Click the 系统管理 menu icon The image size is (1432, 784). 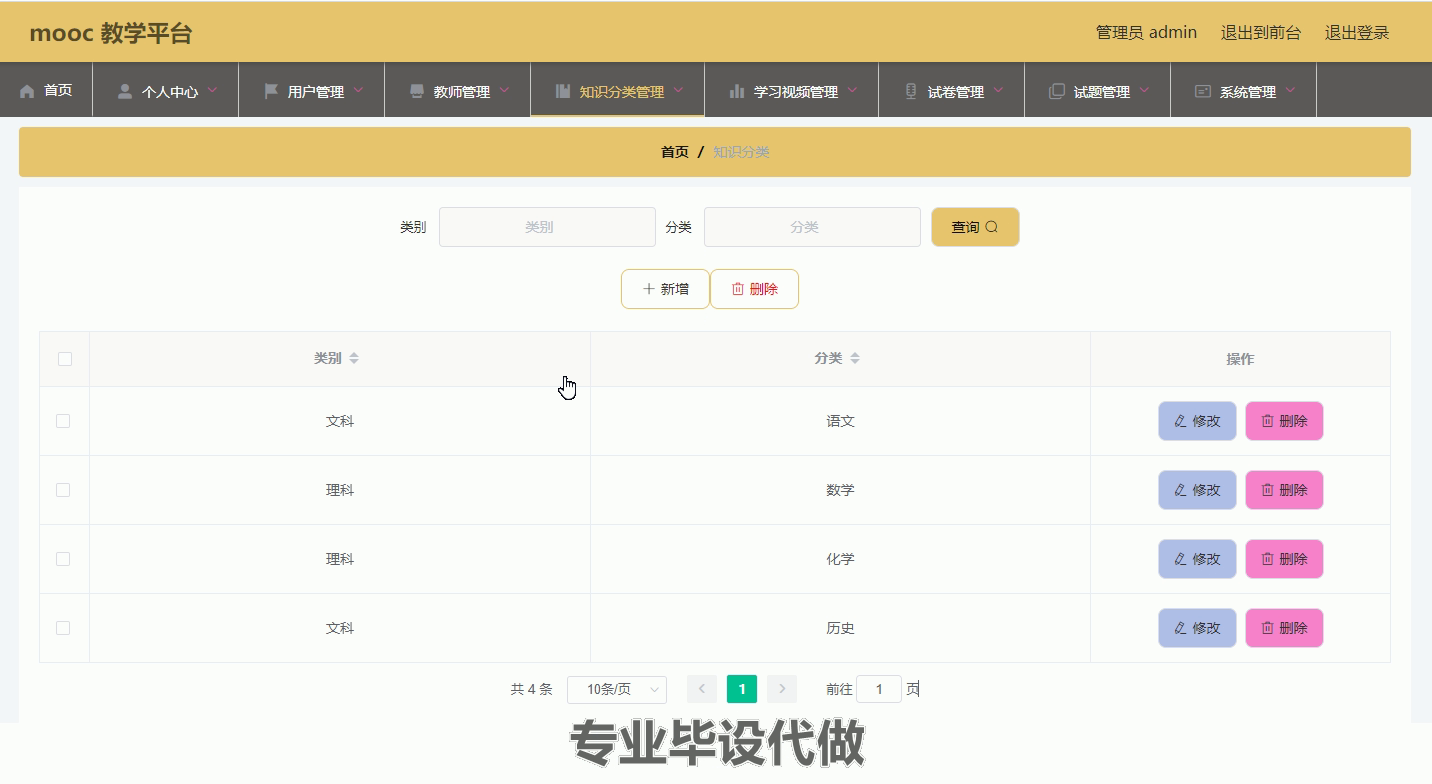(x=1203, y=91)
